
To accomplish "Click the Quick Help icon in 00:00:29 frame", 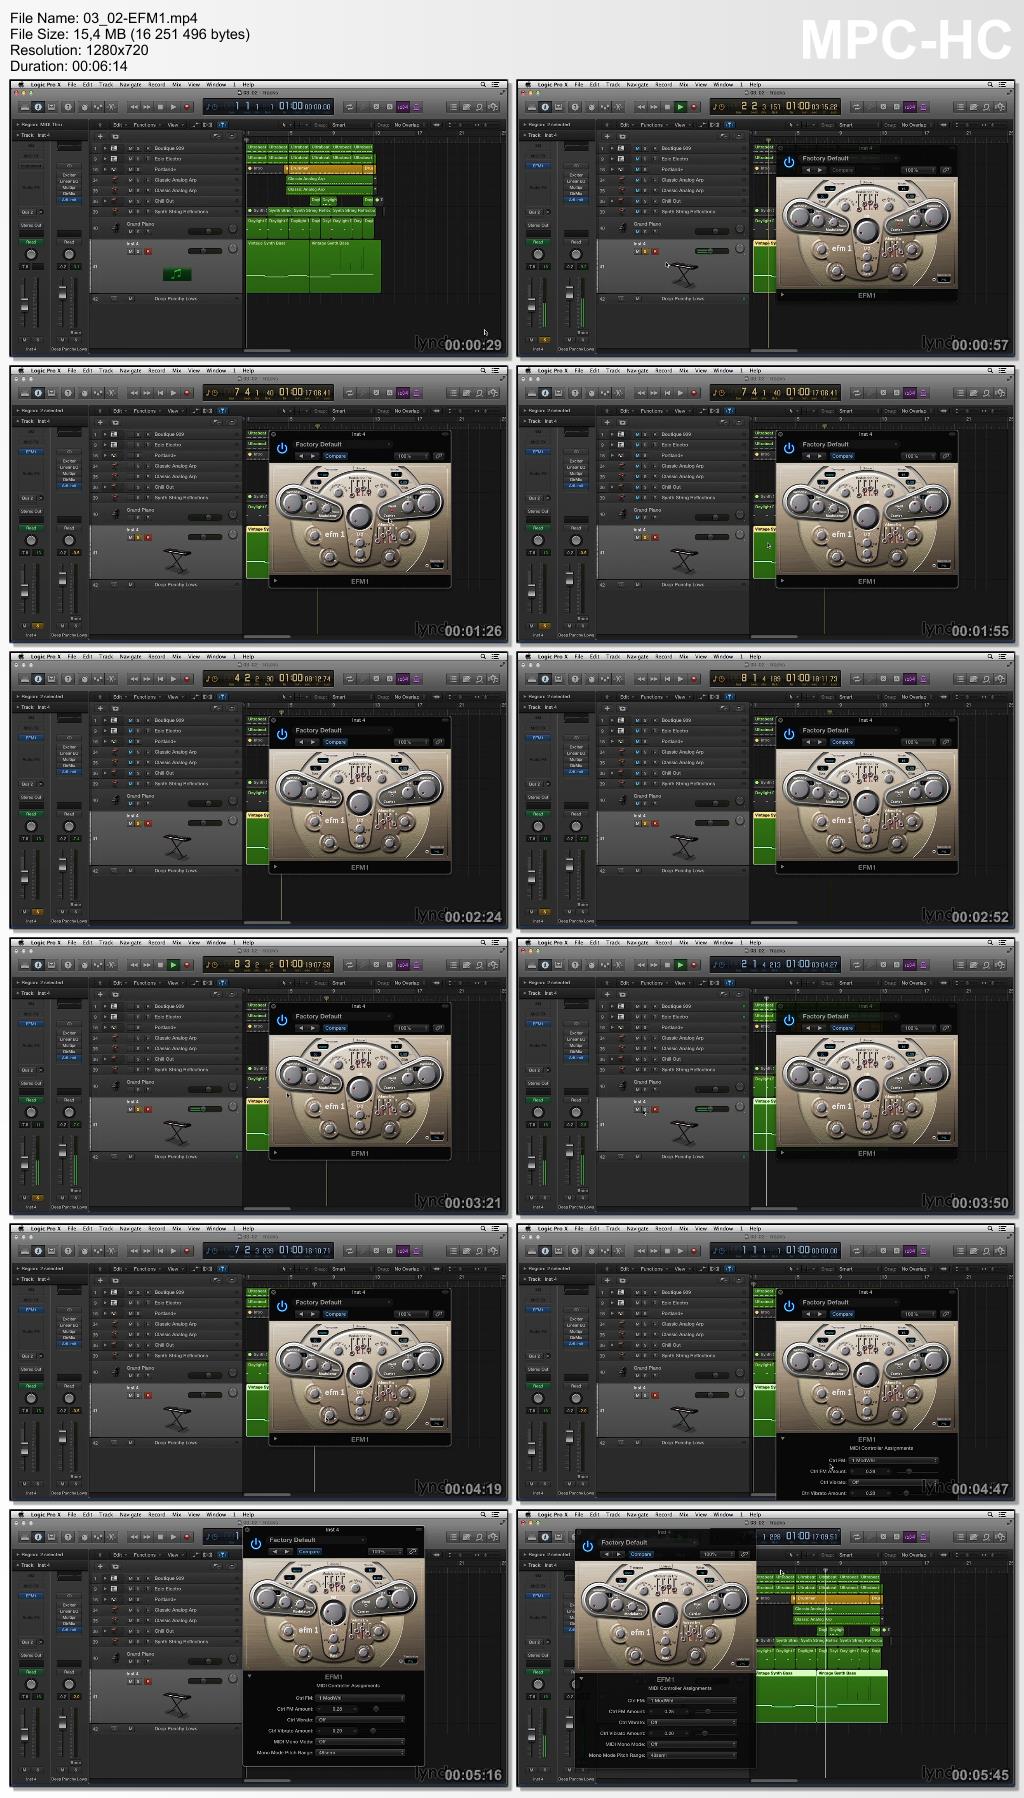I will click(x=68, y=107).
